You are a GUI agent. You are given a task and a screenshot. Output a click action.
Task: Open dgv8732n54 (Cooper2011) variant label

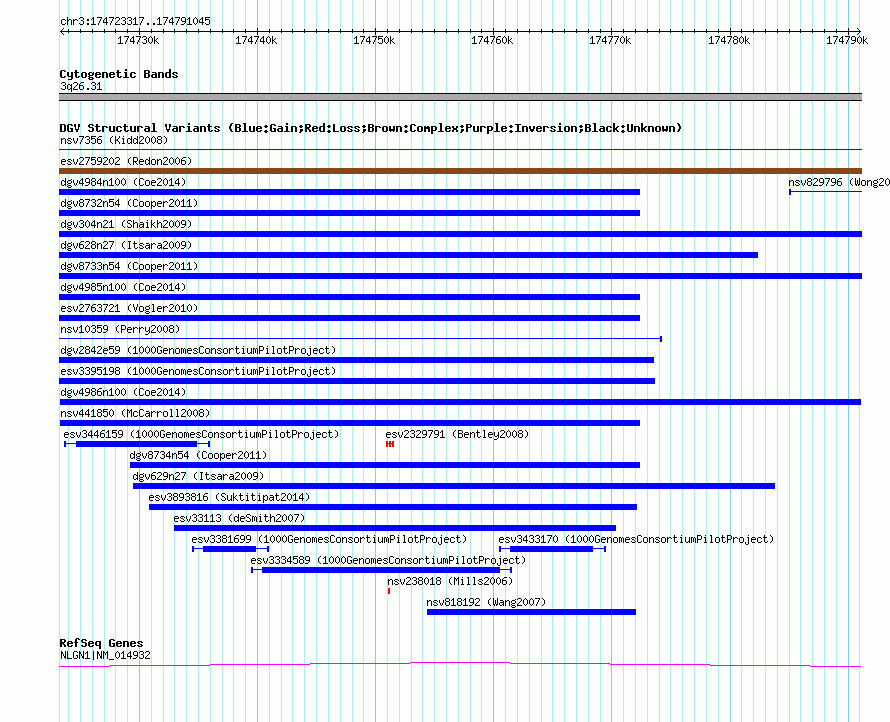(129, 203)
